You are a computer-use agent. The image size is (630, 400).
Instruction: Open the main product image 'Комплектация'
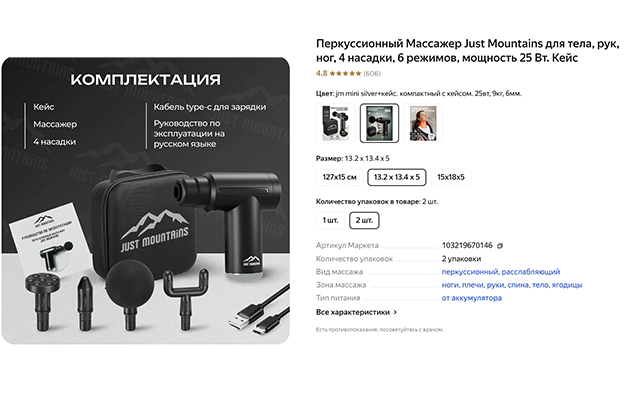point(145,200)
